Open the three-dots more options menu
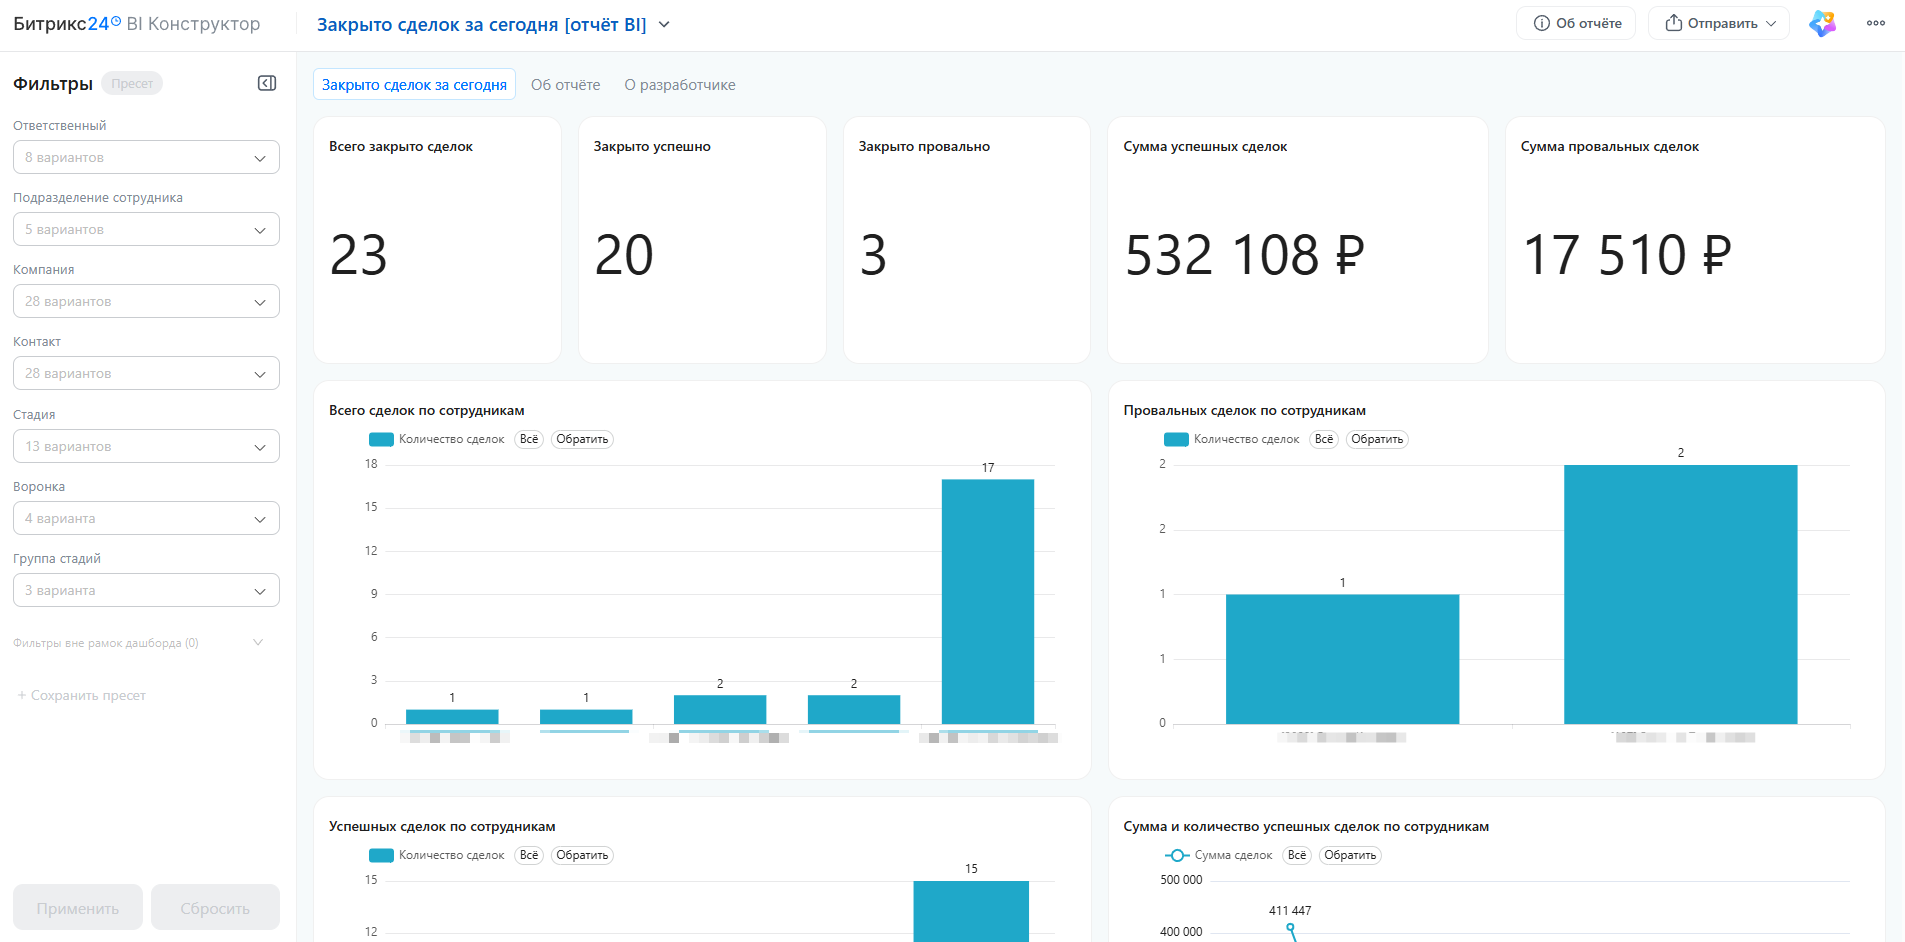 click(1876, 23)
